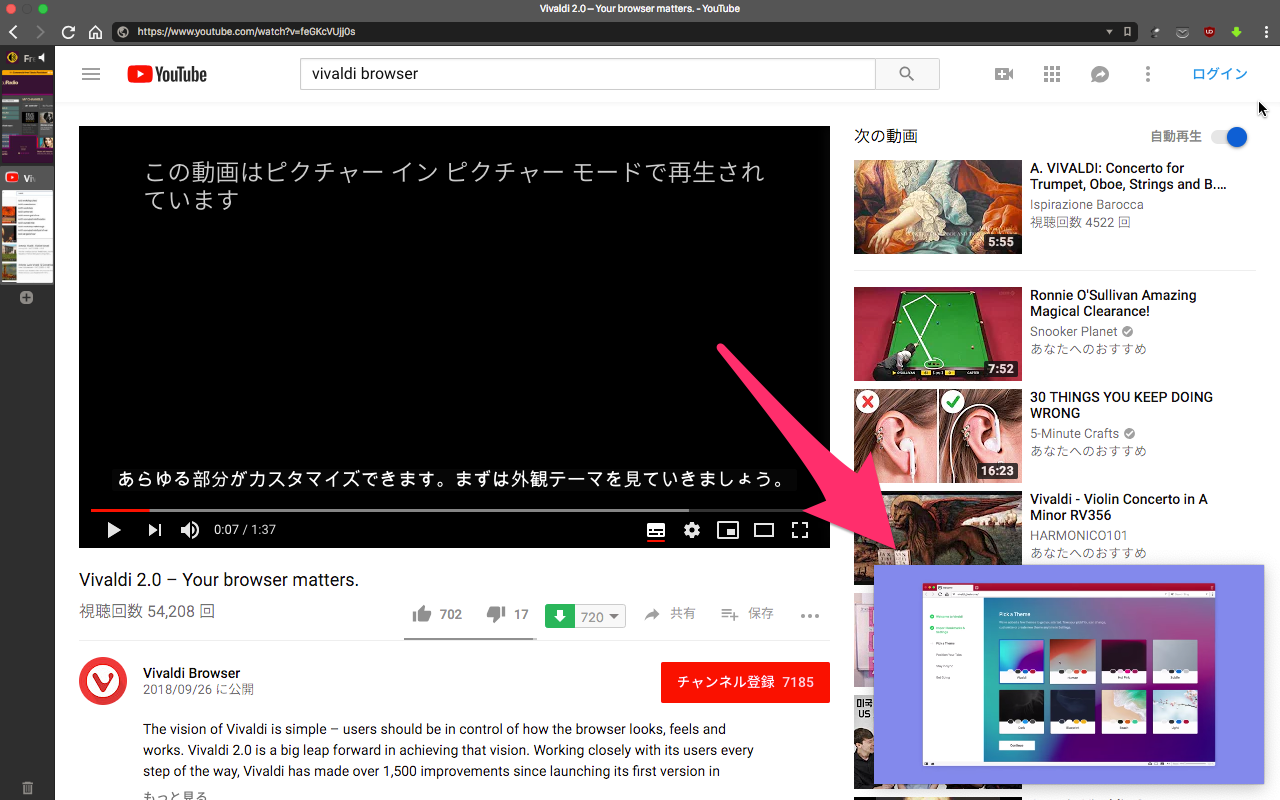Click the 'Ronnie O'Sullivan Amazing Magical Clearance!' title
This screenshot has width=1280, height=800.
tap(1113, 303)
